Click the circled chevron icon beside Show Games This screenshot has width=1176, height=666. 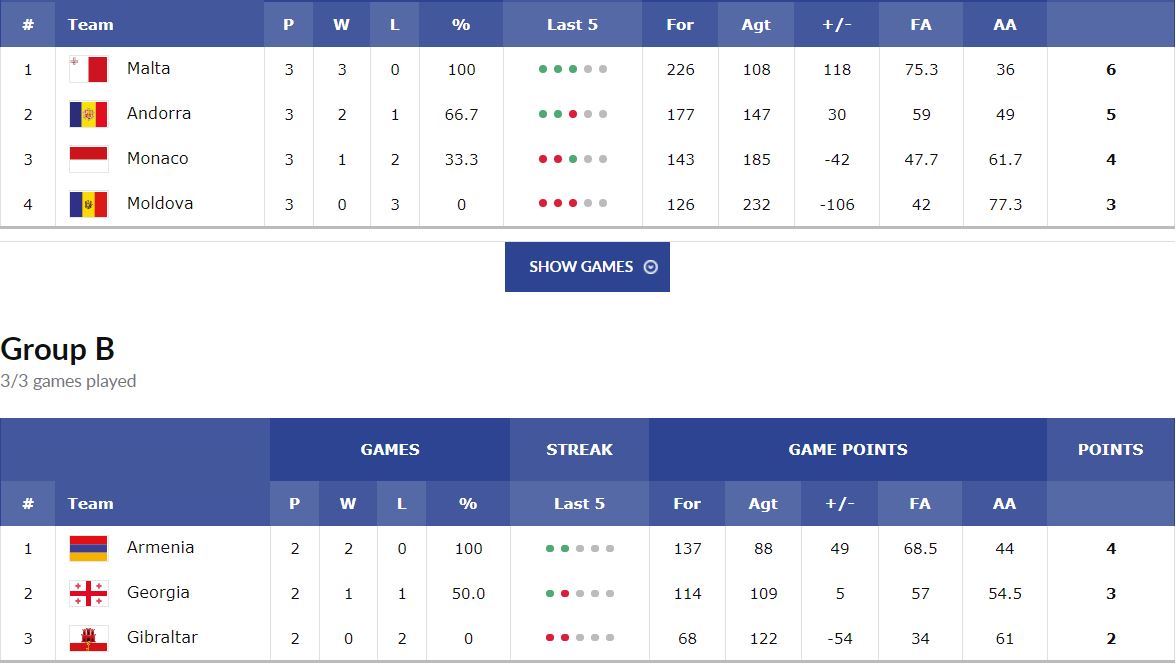[651, 267]
